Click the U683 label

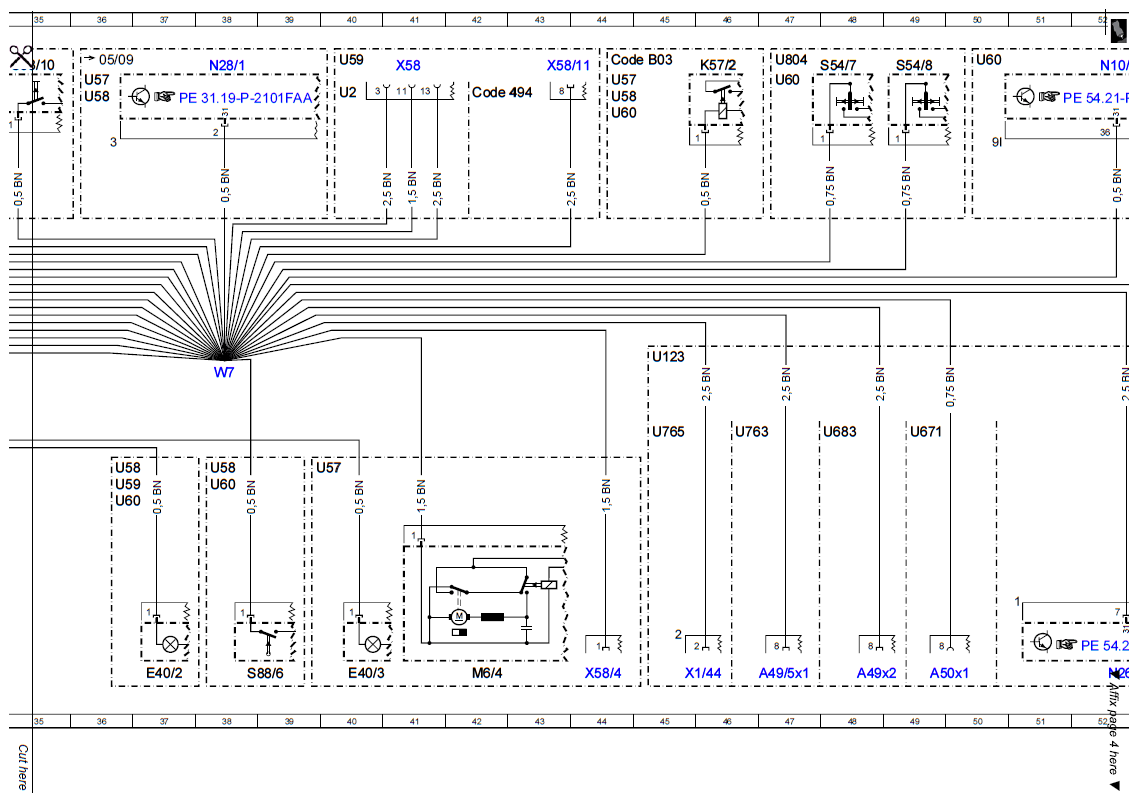click(840, 432)
